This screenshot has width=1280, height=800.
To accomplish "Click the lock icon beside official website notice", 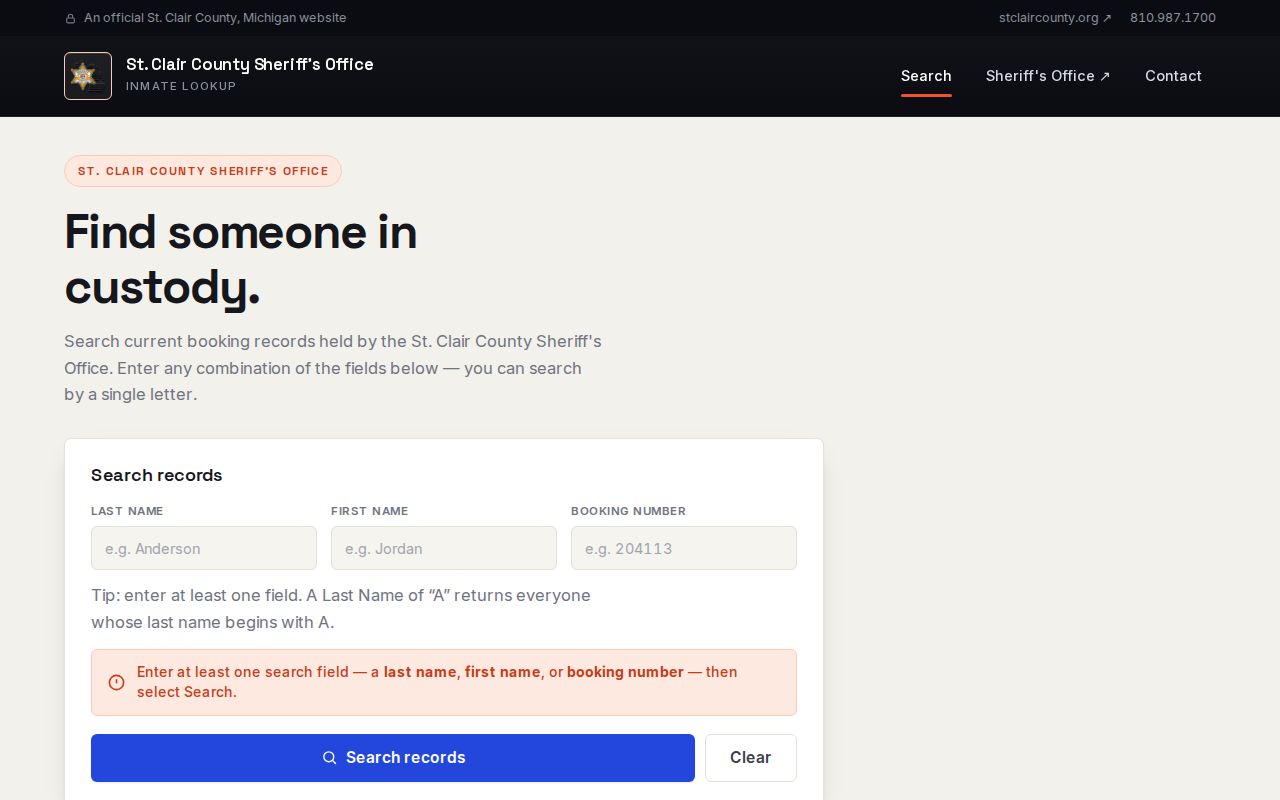I will (x=70, y=18).
